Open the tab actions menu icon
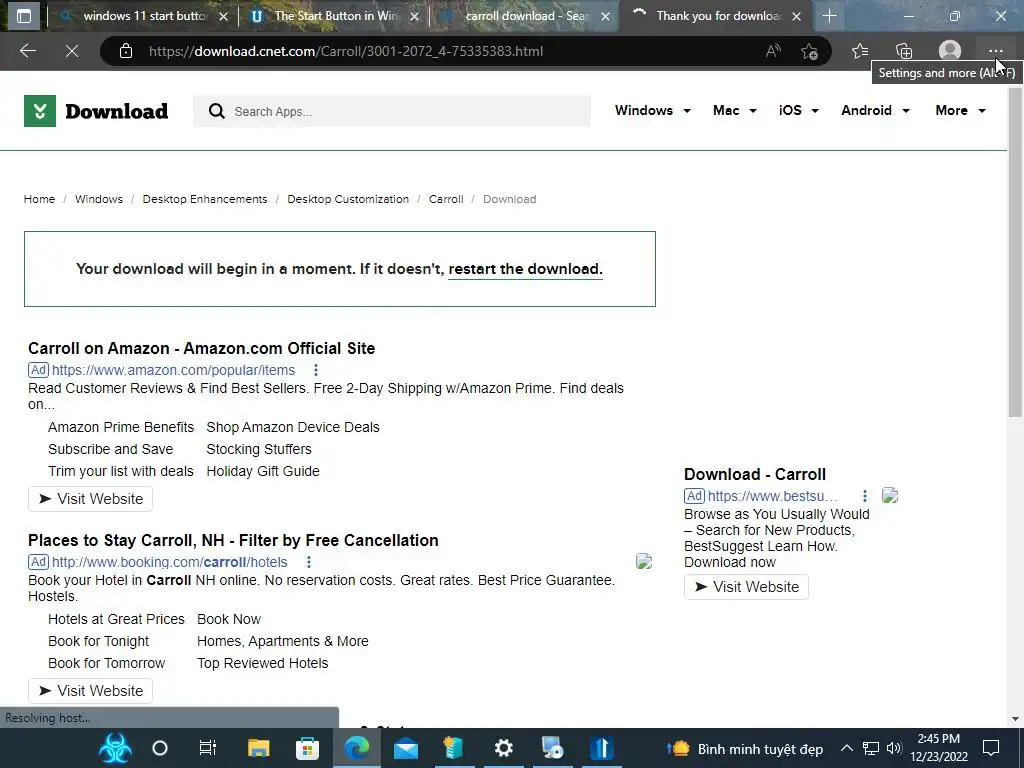This screenshot has height=768, width=1024. click(24, 16)
